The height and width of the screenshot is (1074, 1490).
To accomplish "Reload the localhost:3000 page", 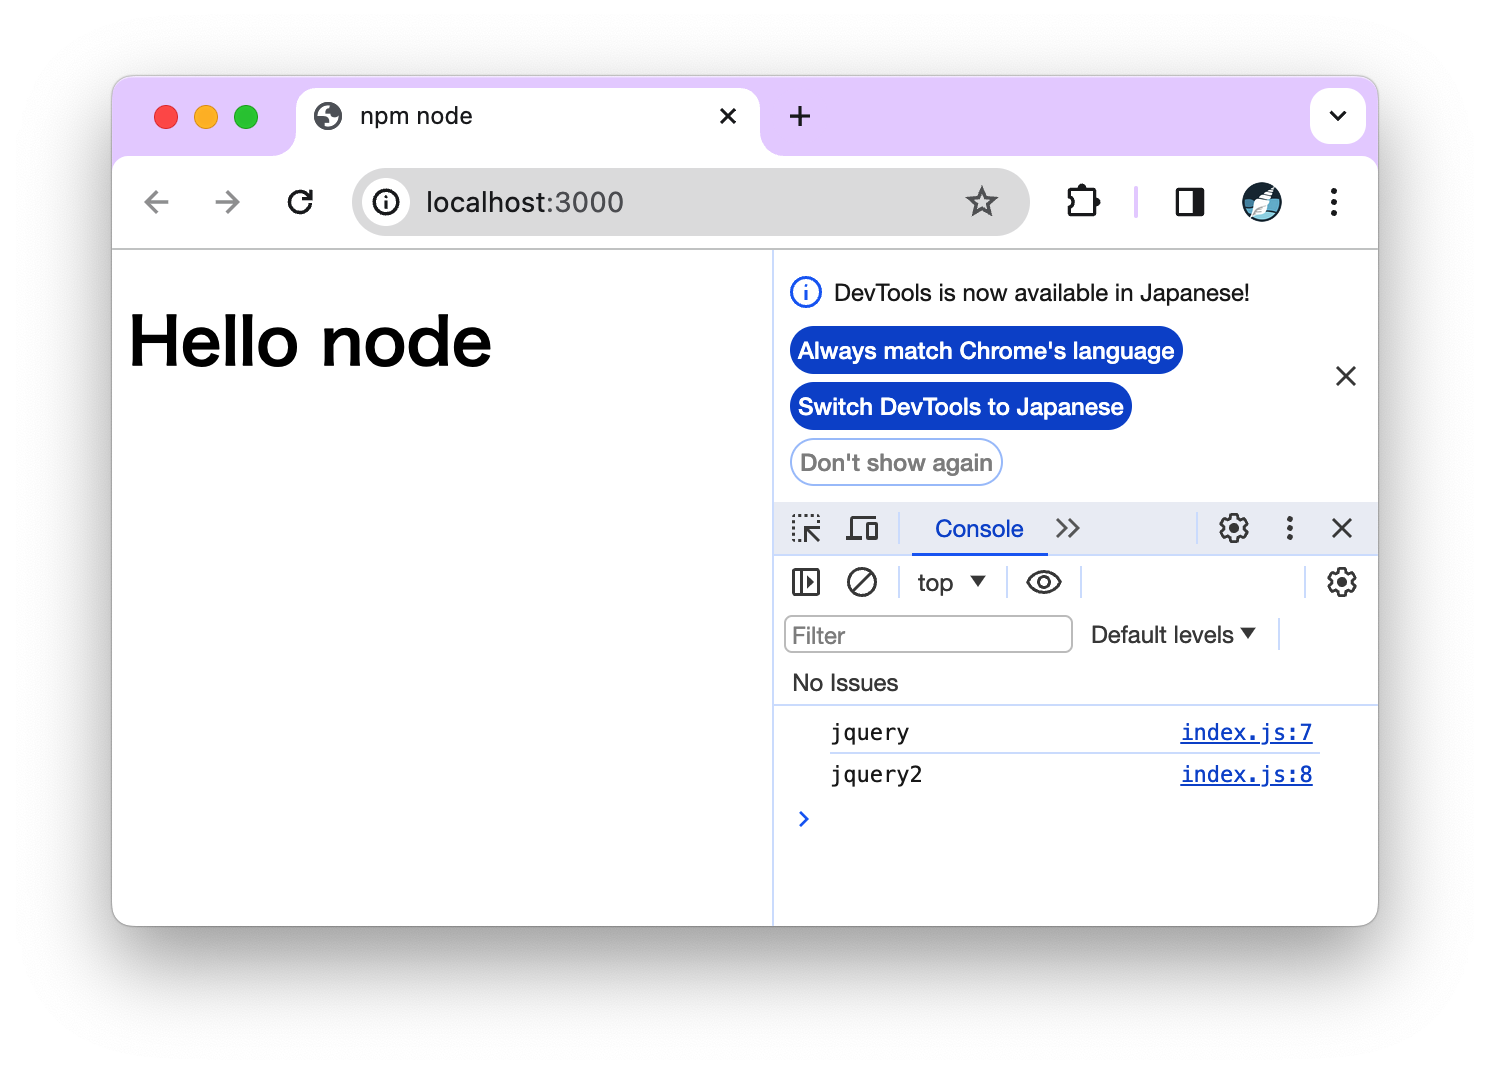I will (x=300, y=201).
